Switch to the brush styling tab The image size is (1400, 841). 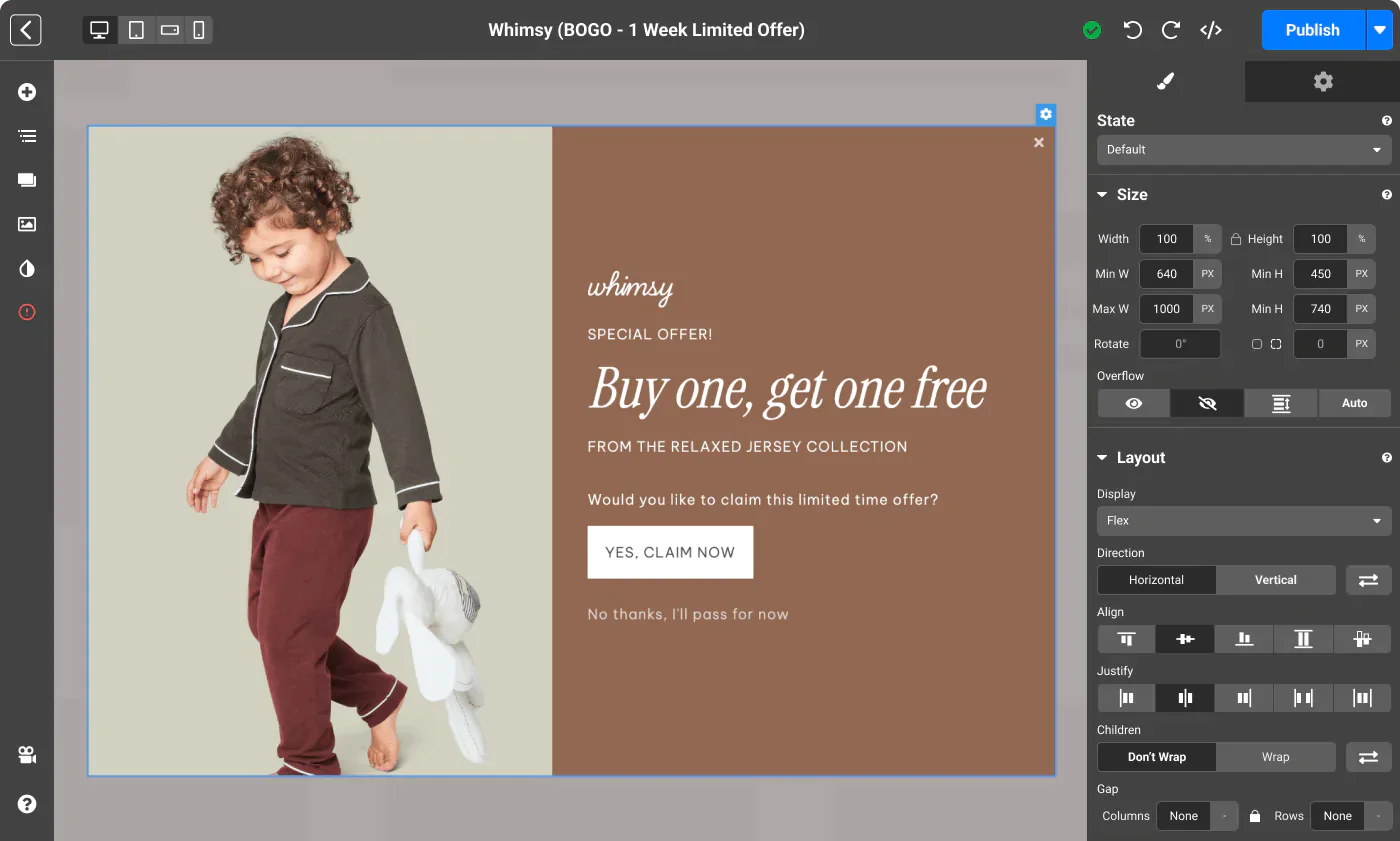tap(1166, 81)
